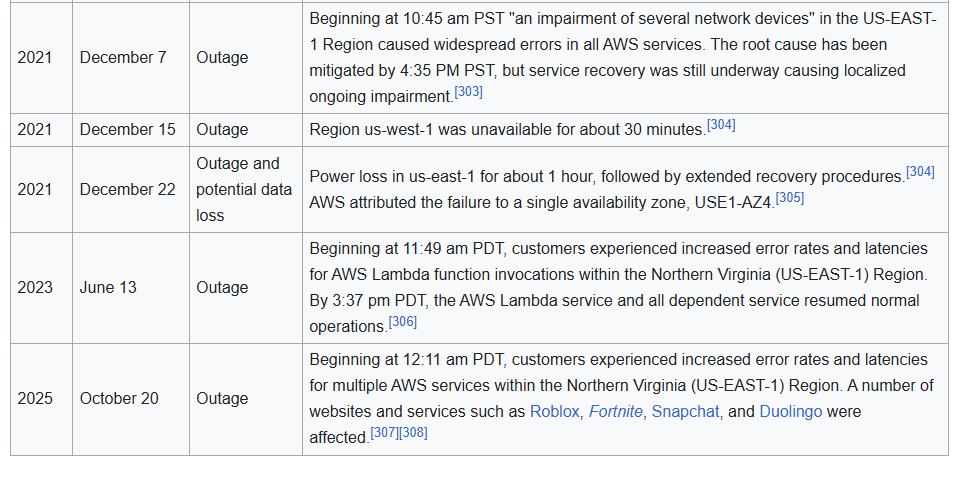This screenshot has width=963, height=478.
Task: Click the June 13 date cell
Action: (108, 287)
